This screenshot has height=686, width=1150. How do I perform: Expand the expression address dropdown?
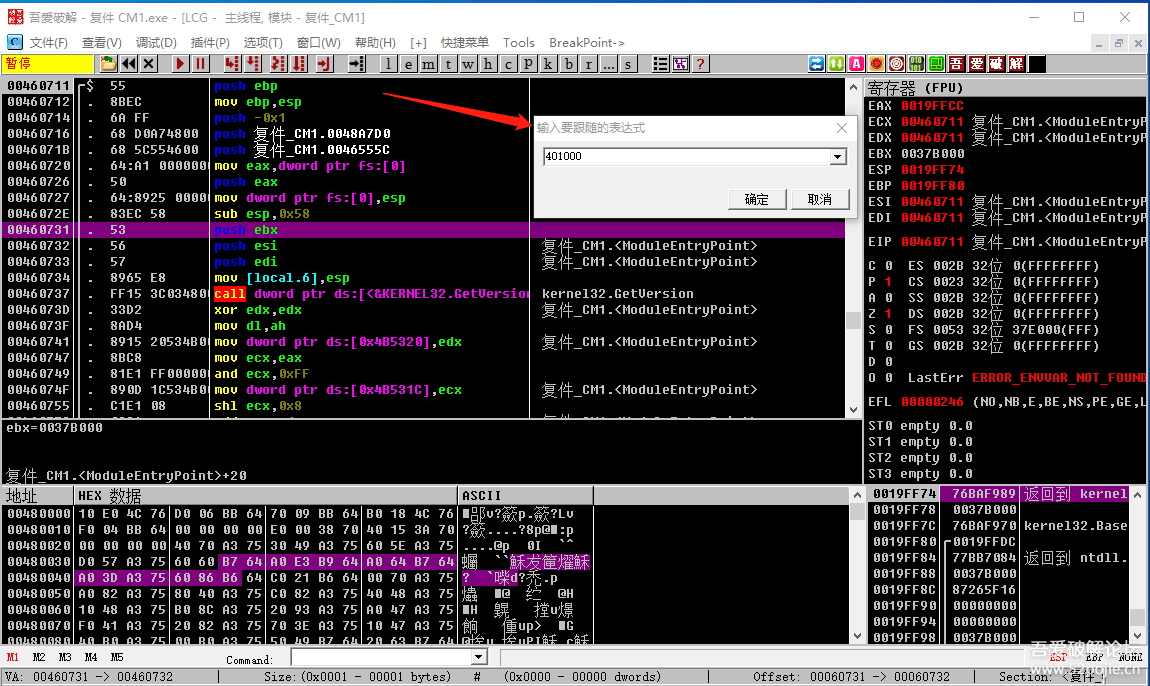pos(837,157)
